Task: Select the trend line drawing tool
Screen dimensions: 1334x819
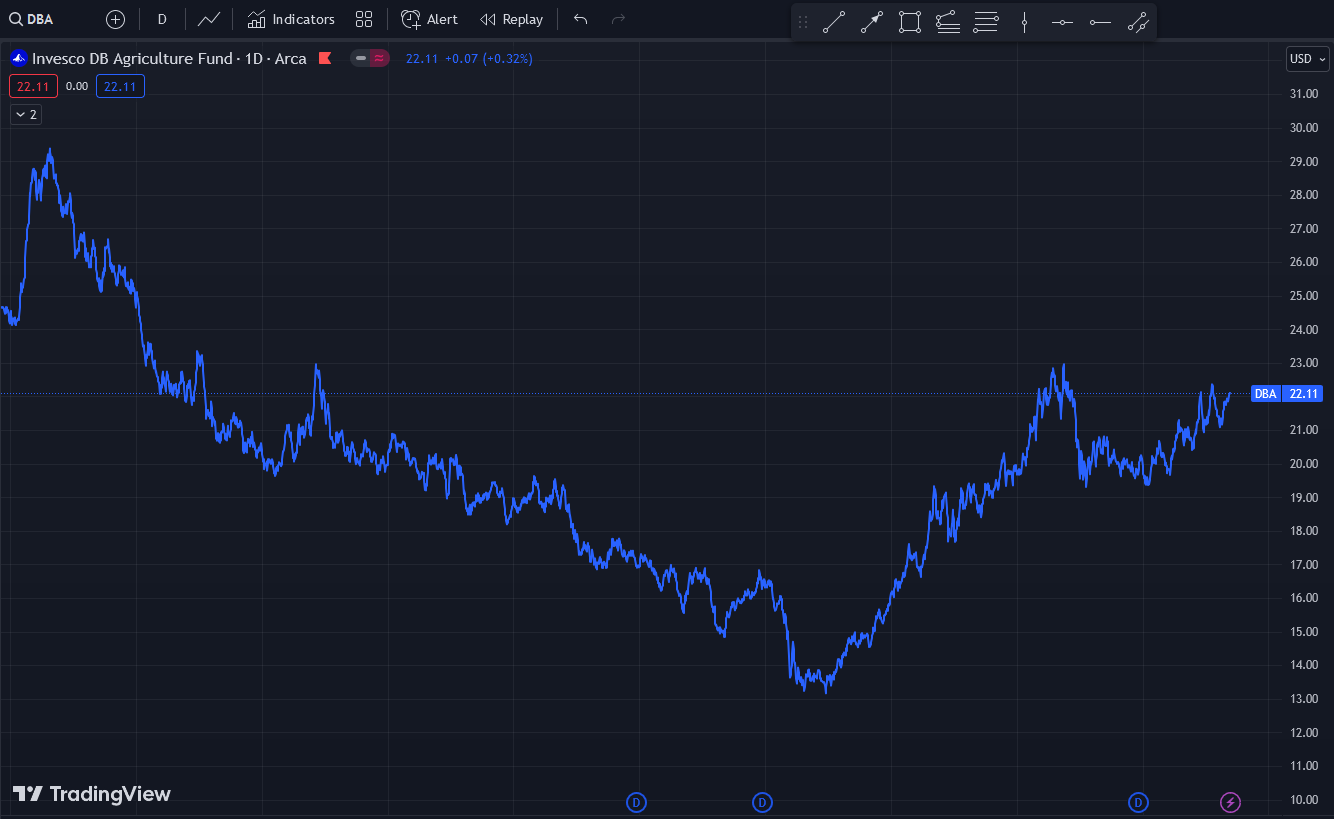Action: click(x=834, y=22)
